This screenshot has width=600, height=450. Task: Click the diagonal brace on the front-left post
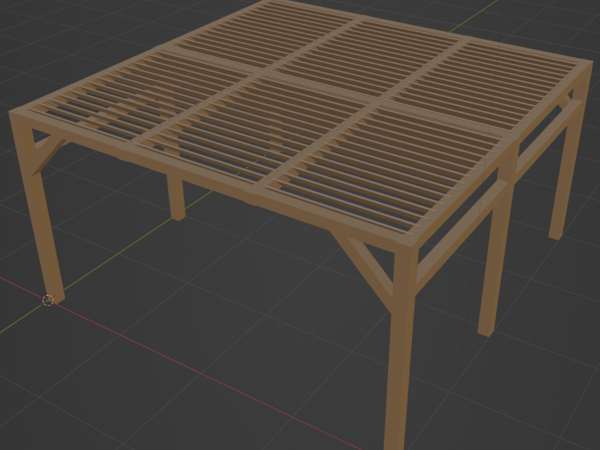pyautogui.click(x=47, y=155)
